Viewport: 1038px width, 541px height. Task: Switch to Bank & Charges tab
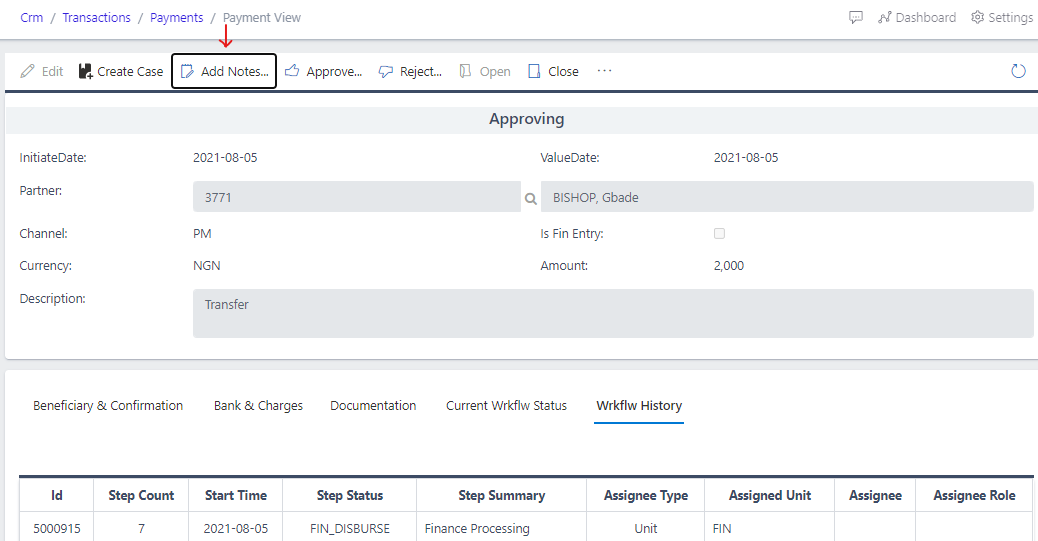(258, 405)
